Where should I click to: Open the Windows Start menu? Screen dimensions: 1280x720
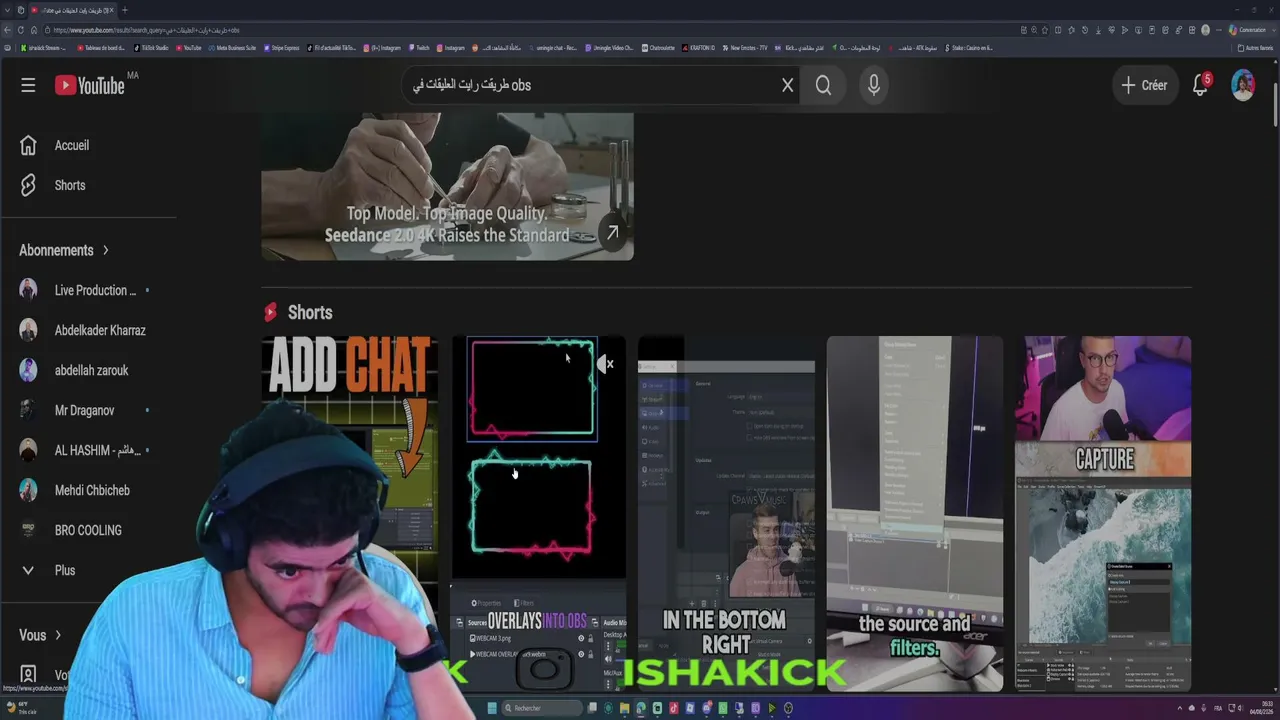492,708
